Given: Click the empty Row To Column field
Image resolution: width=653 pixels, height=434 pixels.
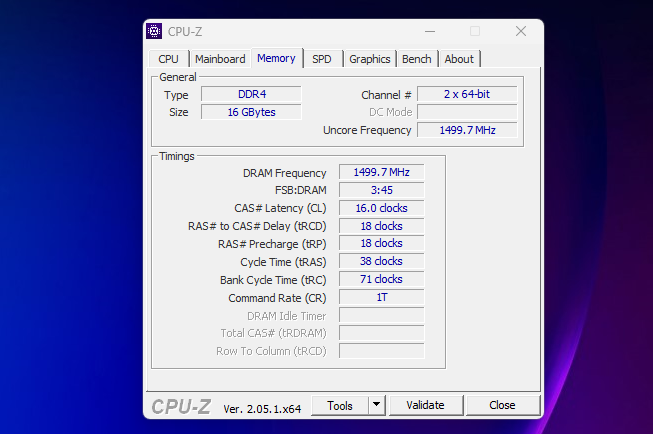Looking at the screenshot, I should pos(382,351).
